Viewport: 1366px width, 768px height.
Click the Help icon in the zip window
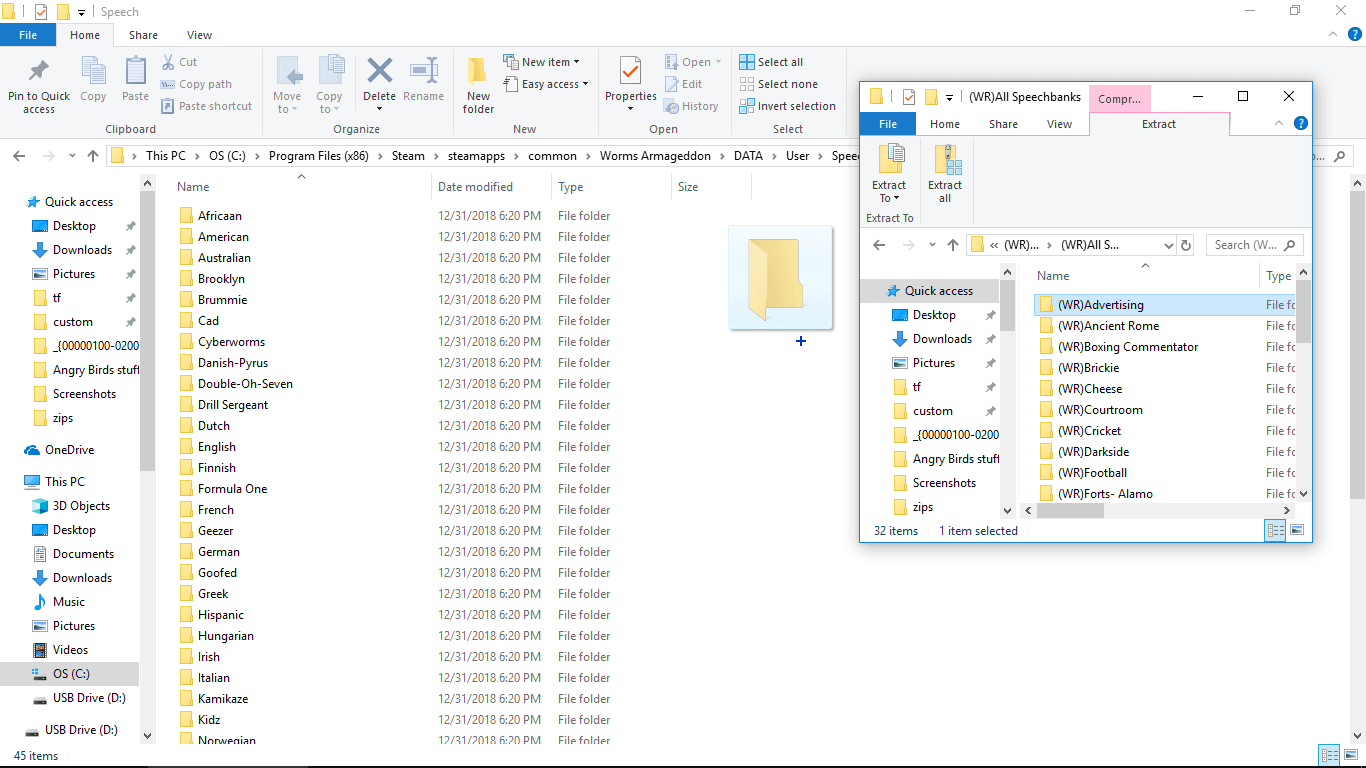pos(1300,124)
